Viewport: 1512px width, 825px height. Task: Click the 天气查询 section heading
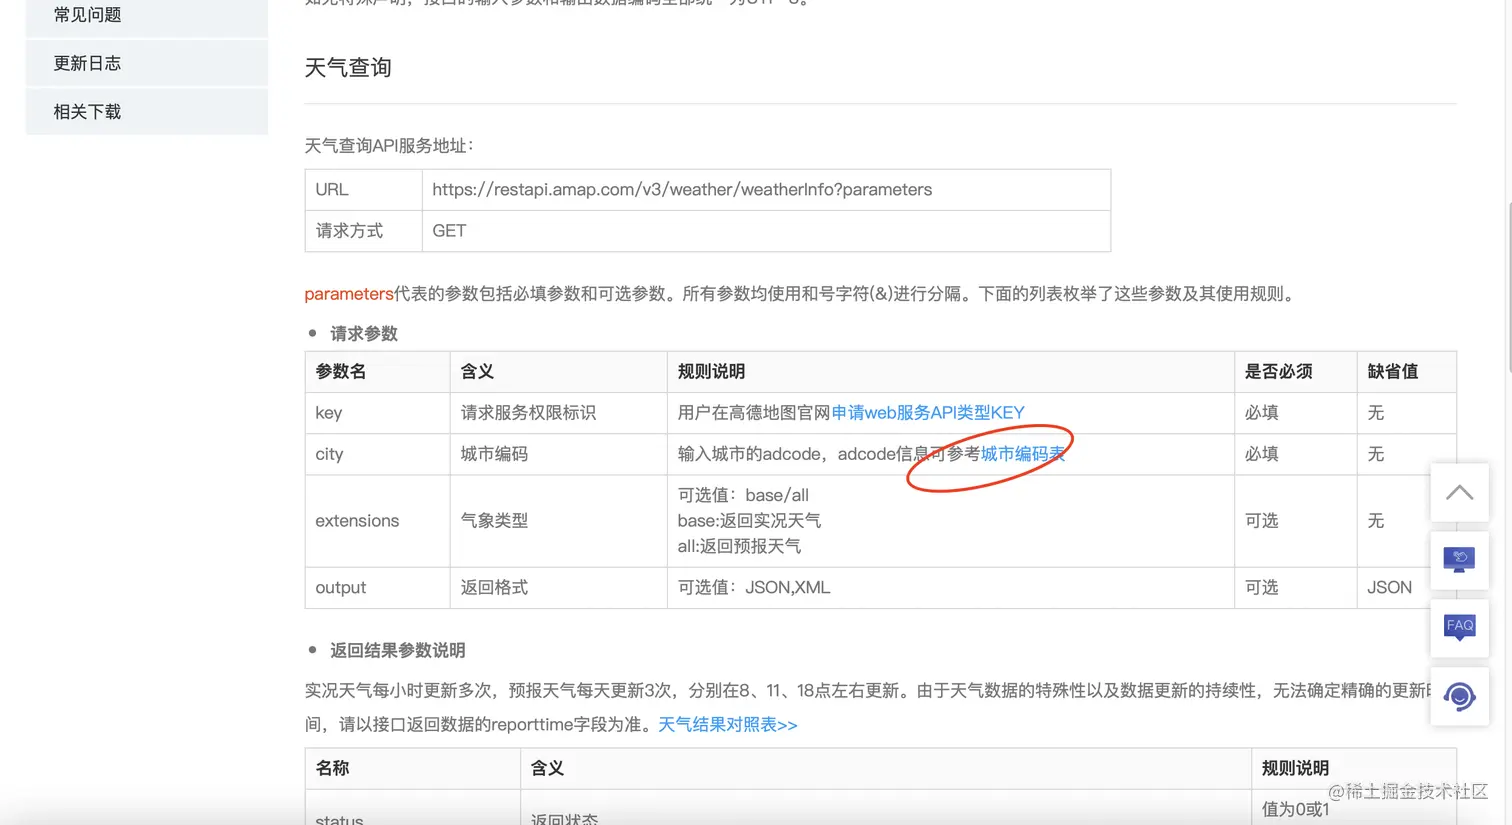348,68
